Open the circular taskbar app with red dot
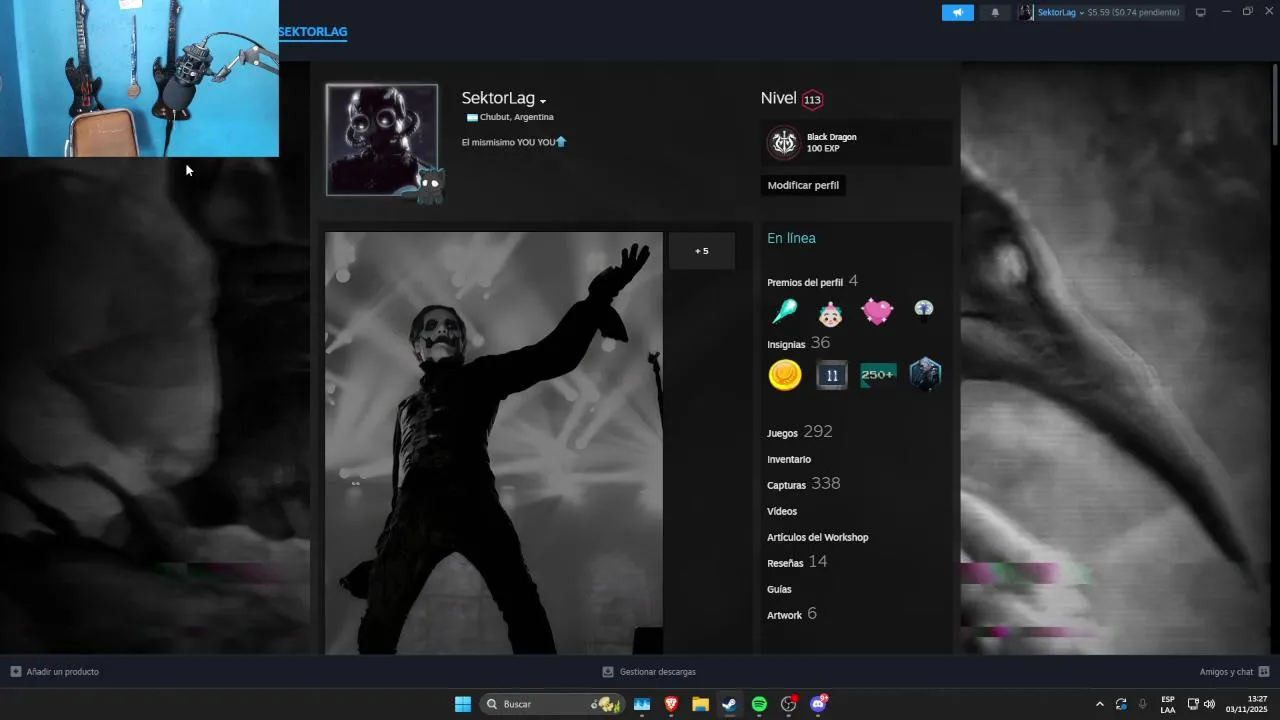 (x=789, y=704)
